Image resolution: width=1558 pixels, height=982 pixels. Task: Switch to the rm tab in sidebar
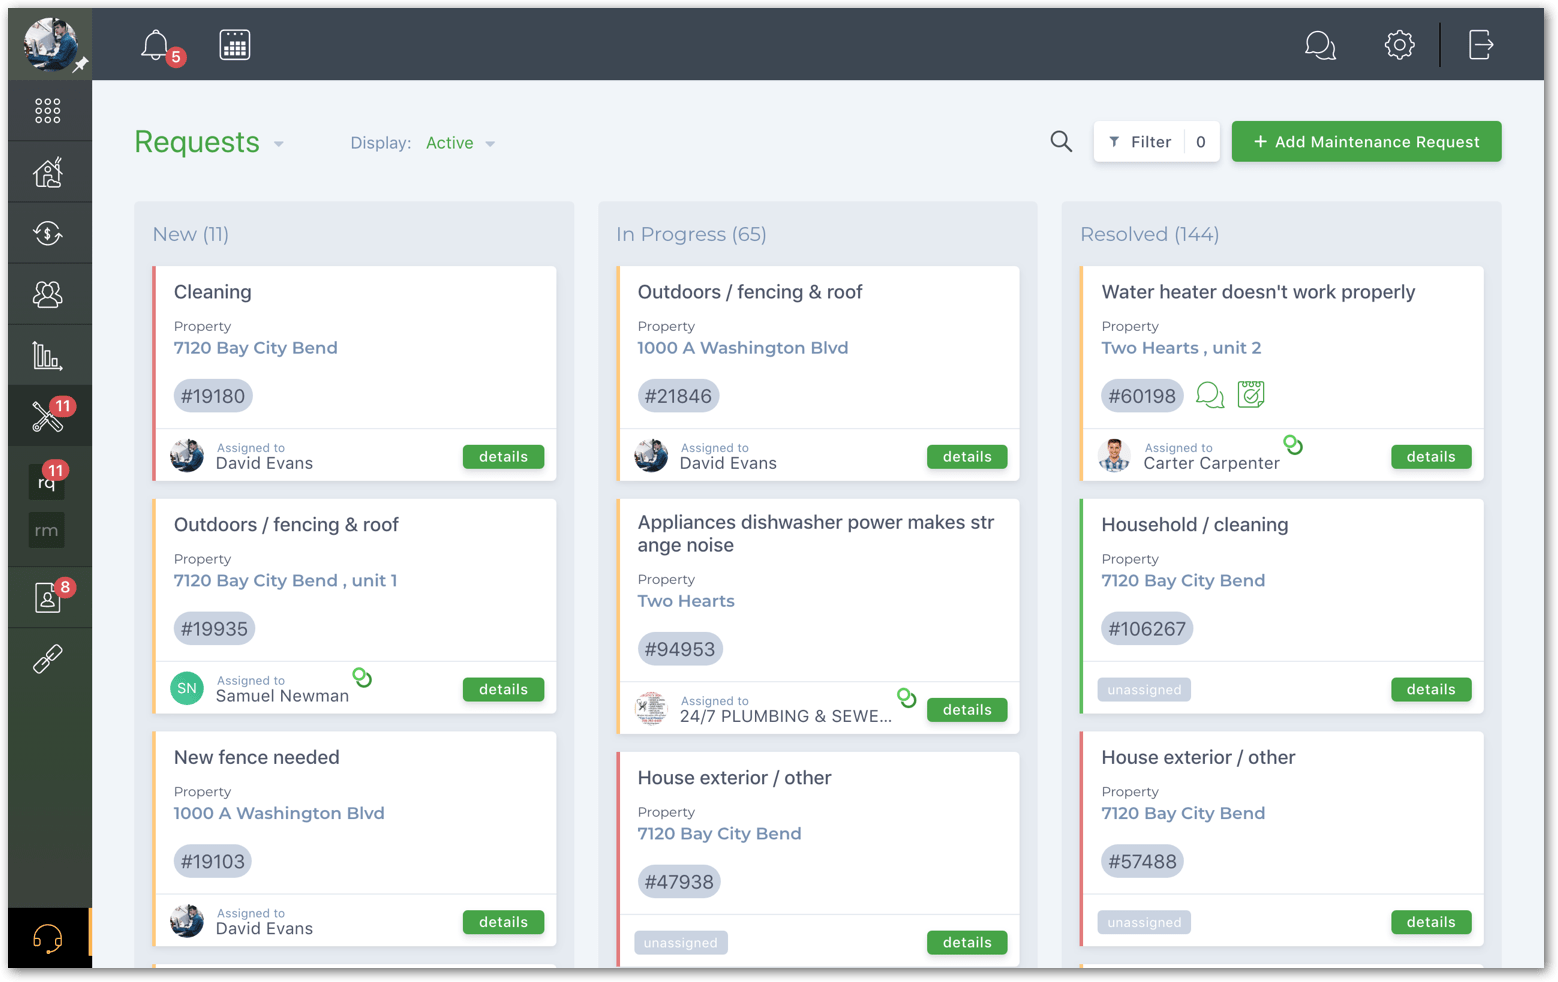[47, 530]
